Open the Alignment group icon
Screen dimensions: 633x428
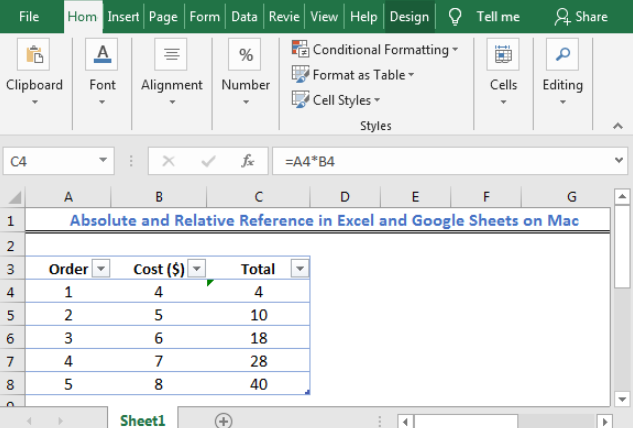[x=171, y=56]
